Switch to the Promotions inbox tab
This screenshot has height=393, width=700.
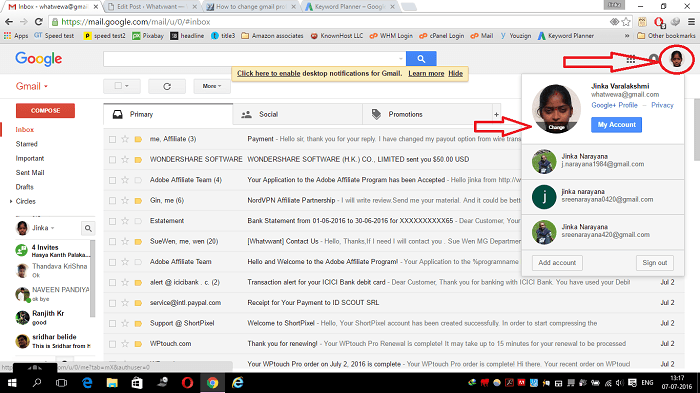[x=427, y=115]
